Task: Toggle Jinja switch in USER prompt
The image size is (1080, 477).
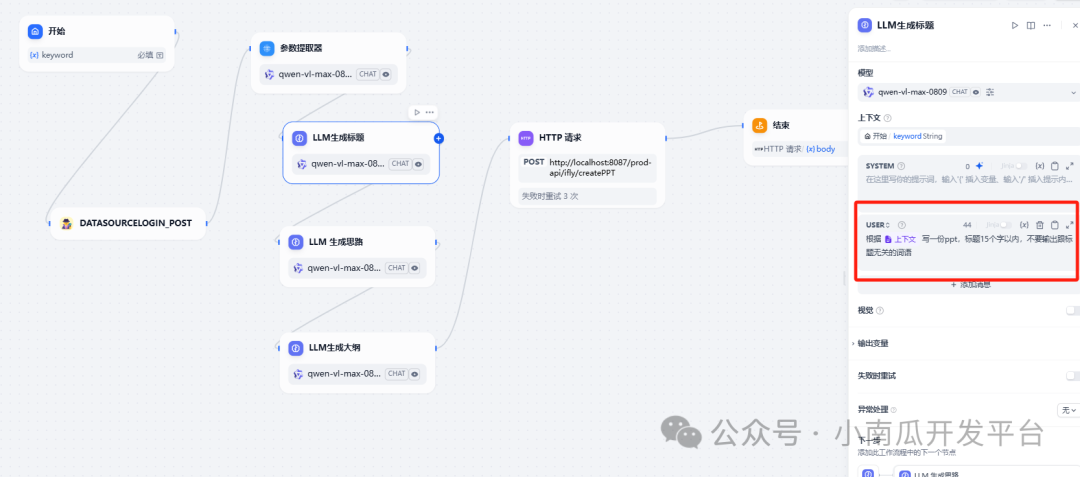Action: tap(1004, 225)
